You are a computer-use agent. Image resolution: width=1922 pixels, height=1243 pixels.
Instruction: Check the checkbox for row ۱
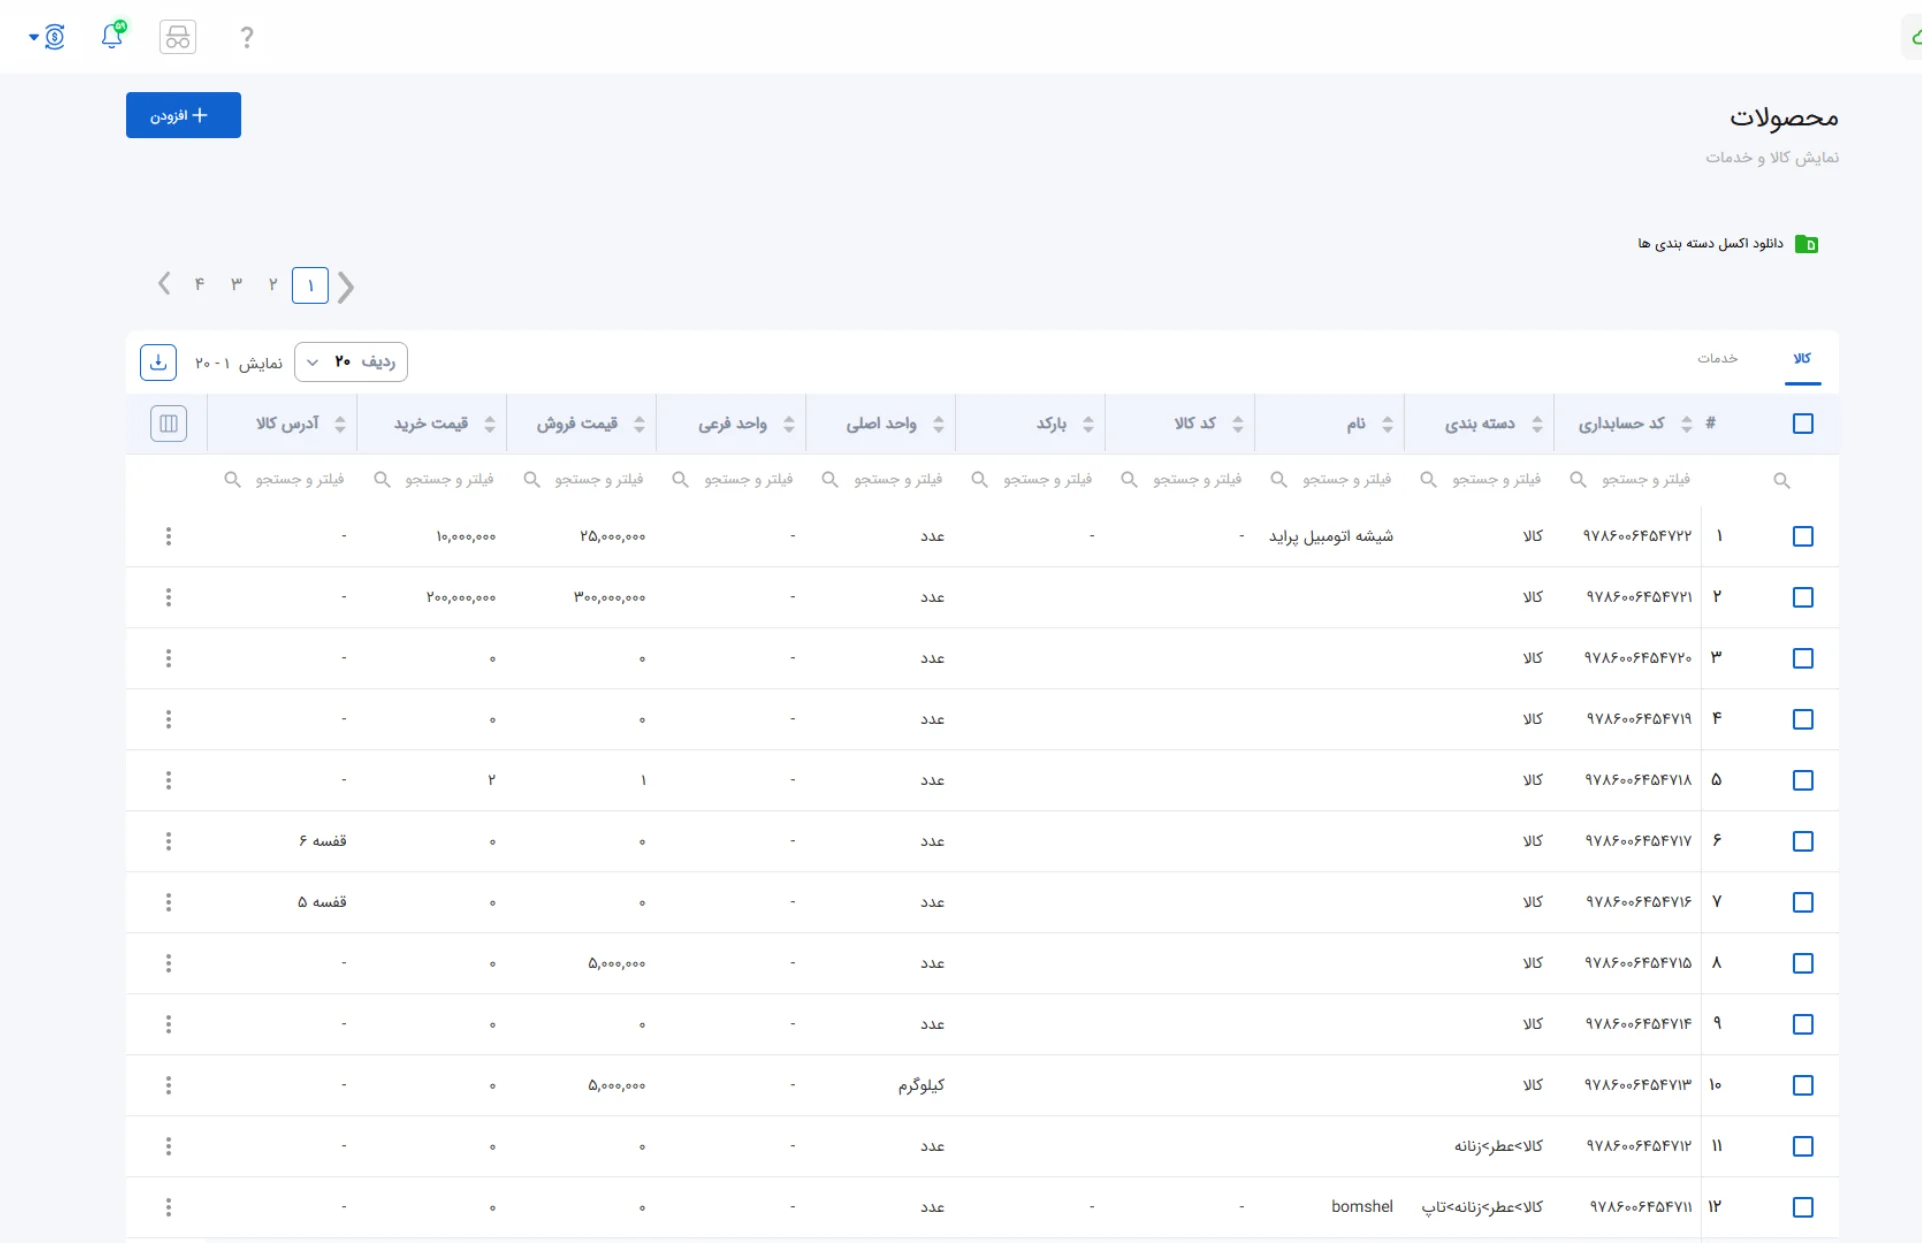[x=1803, y=537]
